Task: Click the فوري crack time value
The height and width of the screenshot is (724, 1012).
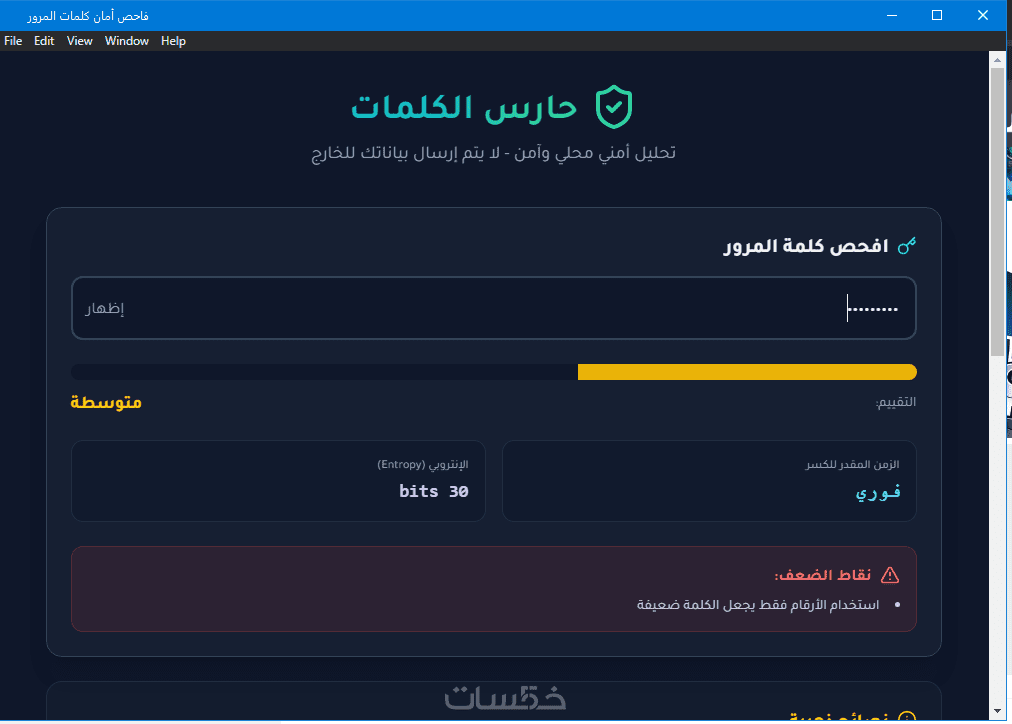Action: (x=878, y=492)
